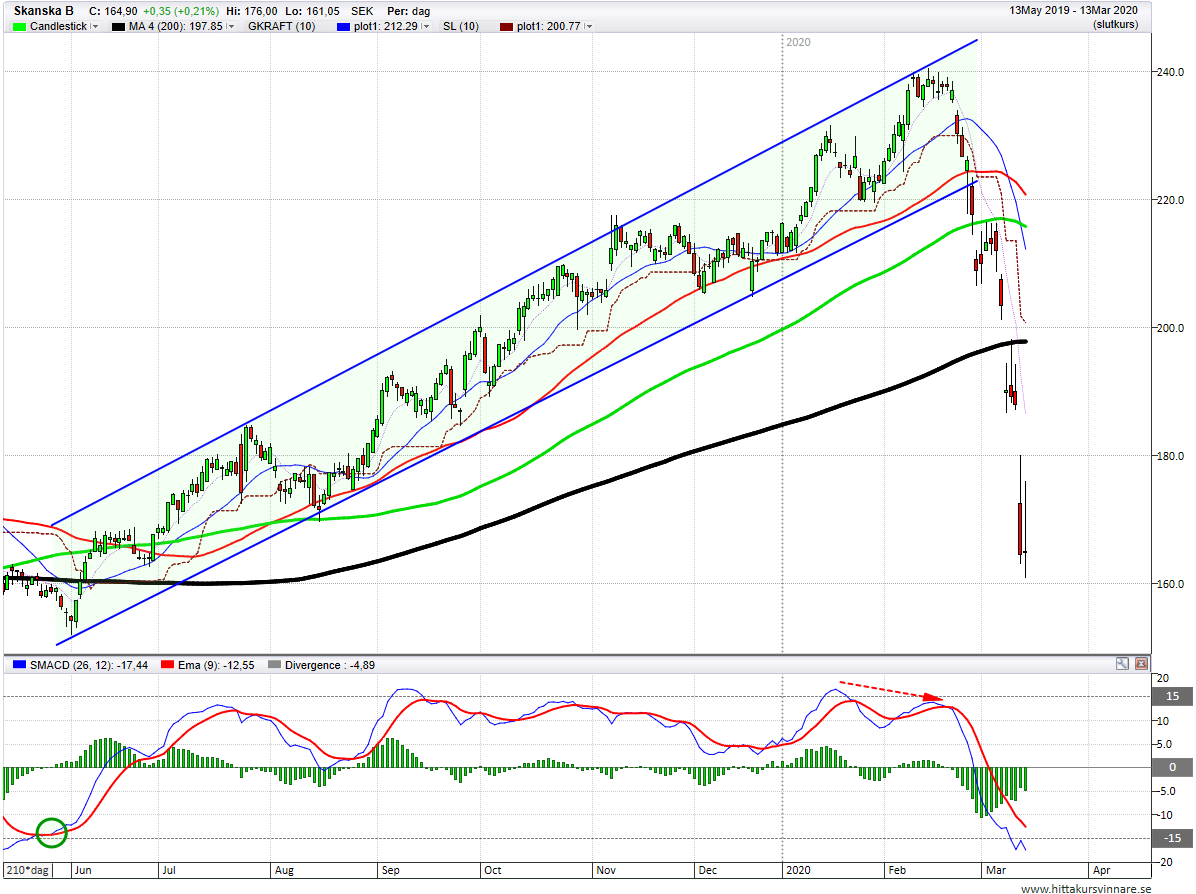
Task: Click the MACD lower level -15 marker
Action: tap(1172, 838)
